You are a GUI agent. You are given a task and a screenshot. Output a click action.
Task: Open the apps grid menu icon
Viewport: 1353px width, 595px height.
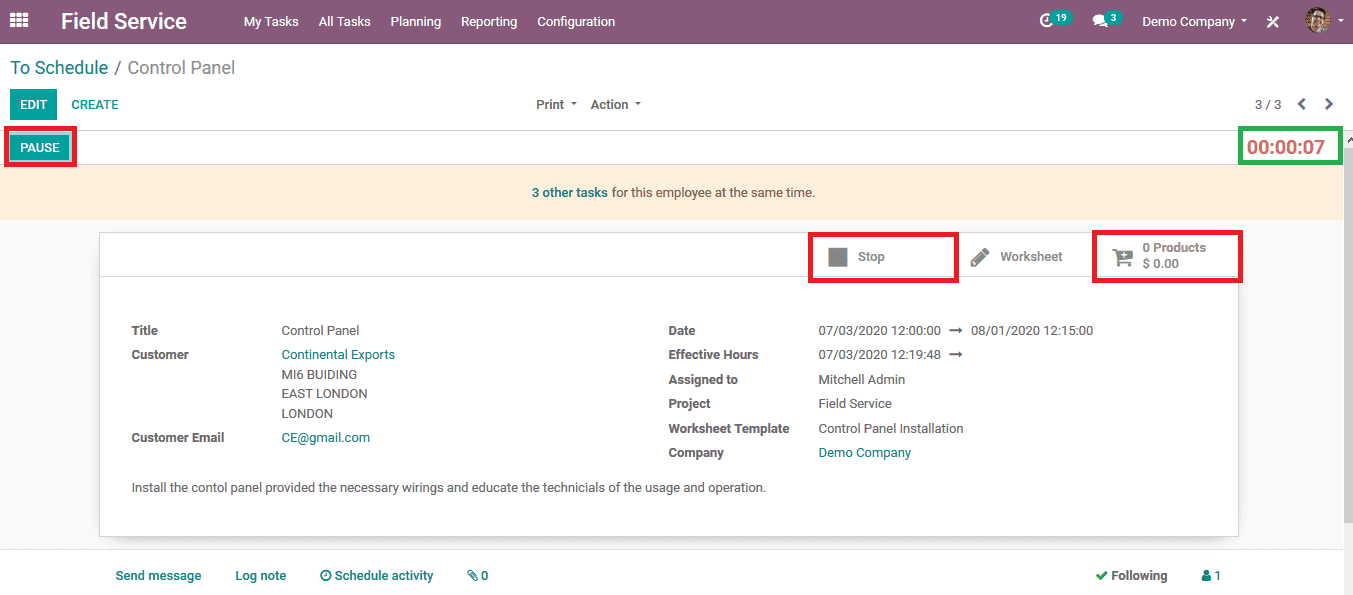coord(19,20)
